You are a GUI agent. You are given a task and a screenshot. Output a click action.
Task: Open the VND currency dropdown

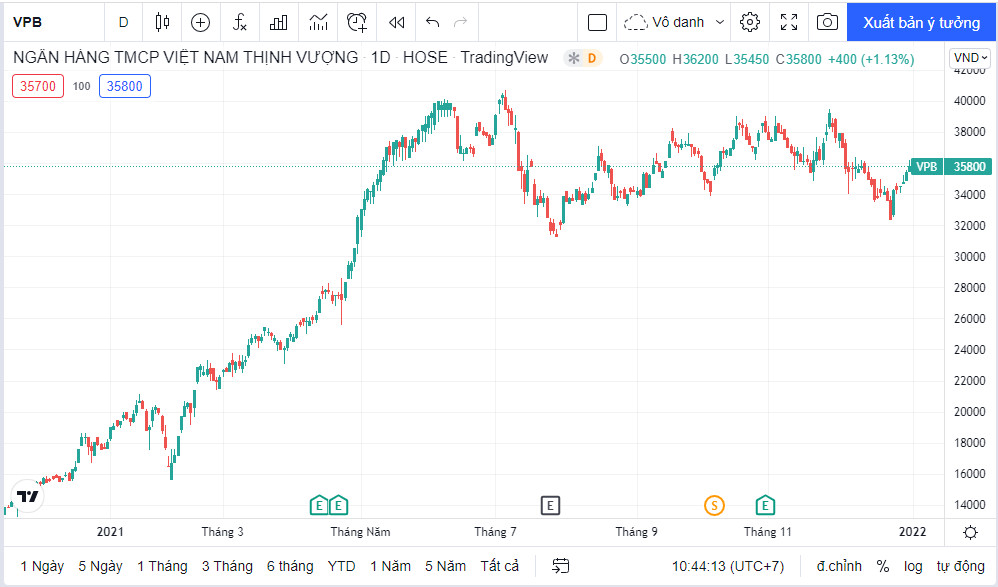(970, 58)
